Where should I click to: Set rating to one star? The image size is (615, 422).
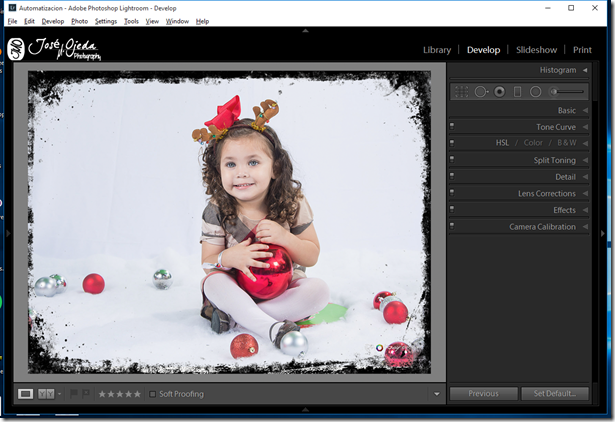pyautogui.click(x=102, y=394)
